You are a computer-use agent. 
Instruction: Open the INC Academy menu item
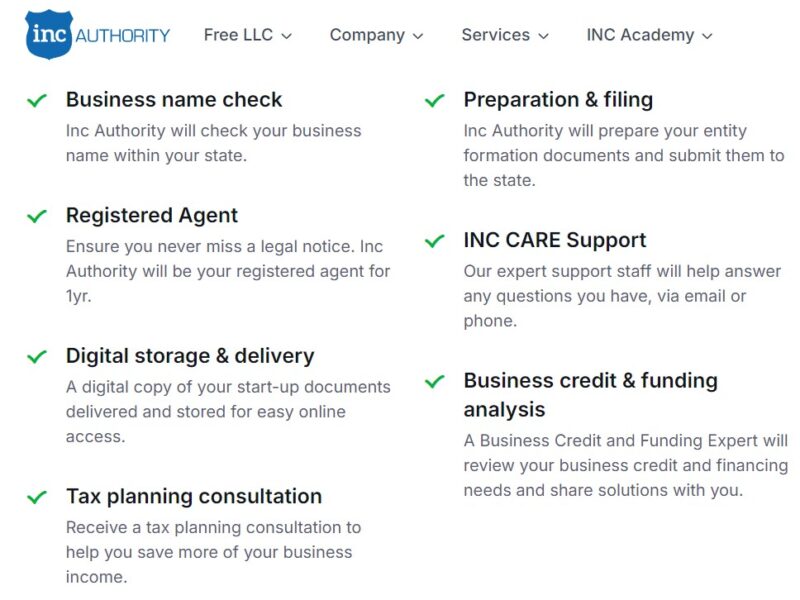point(640,35)
